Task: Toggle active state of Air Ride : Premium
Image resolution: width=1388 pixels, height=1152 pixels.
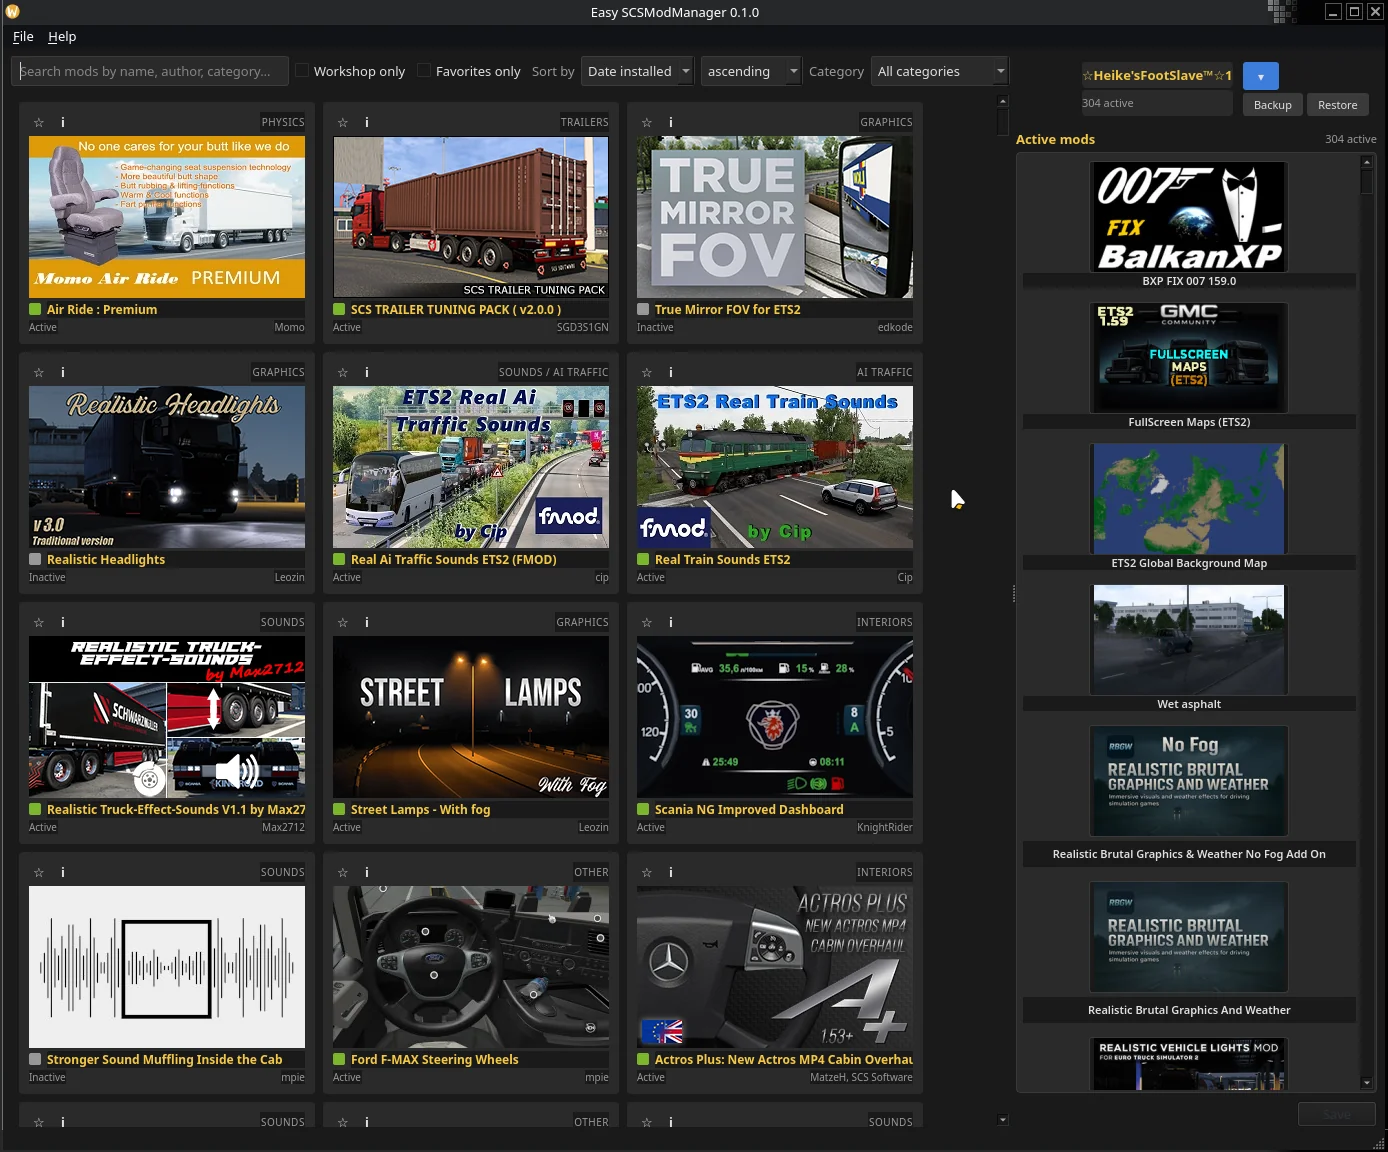Action: (x=35, y=310)
